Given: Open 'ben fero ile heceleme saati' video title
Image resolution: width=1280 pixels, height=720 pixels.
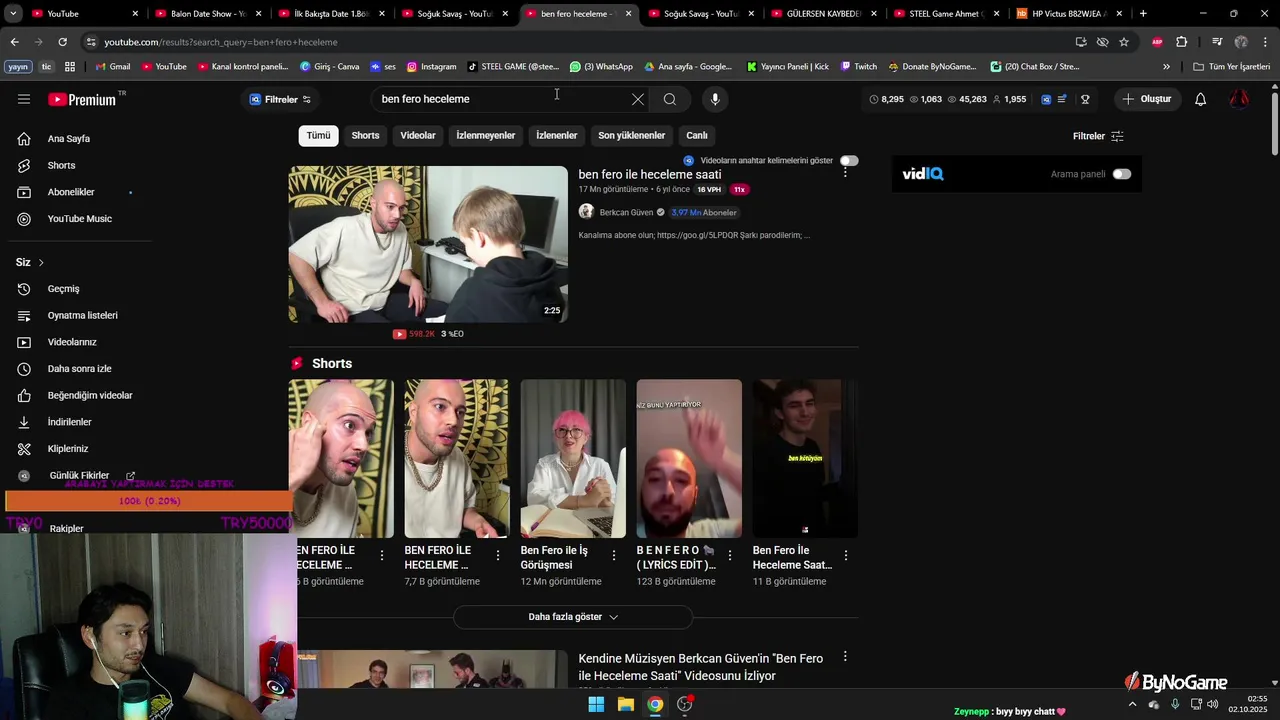Looking at the screenshot, I should pos(650,174).
